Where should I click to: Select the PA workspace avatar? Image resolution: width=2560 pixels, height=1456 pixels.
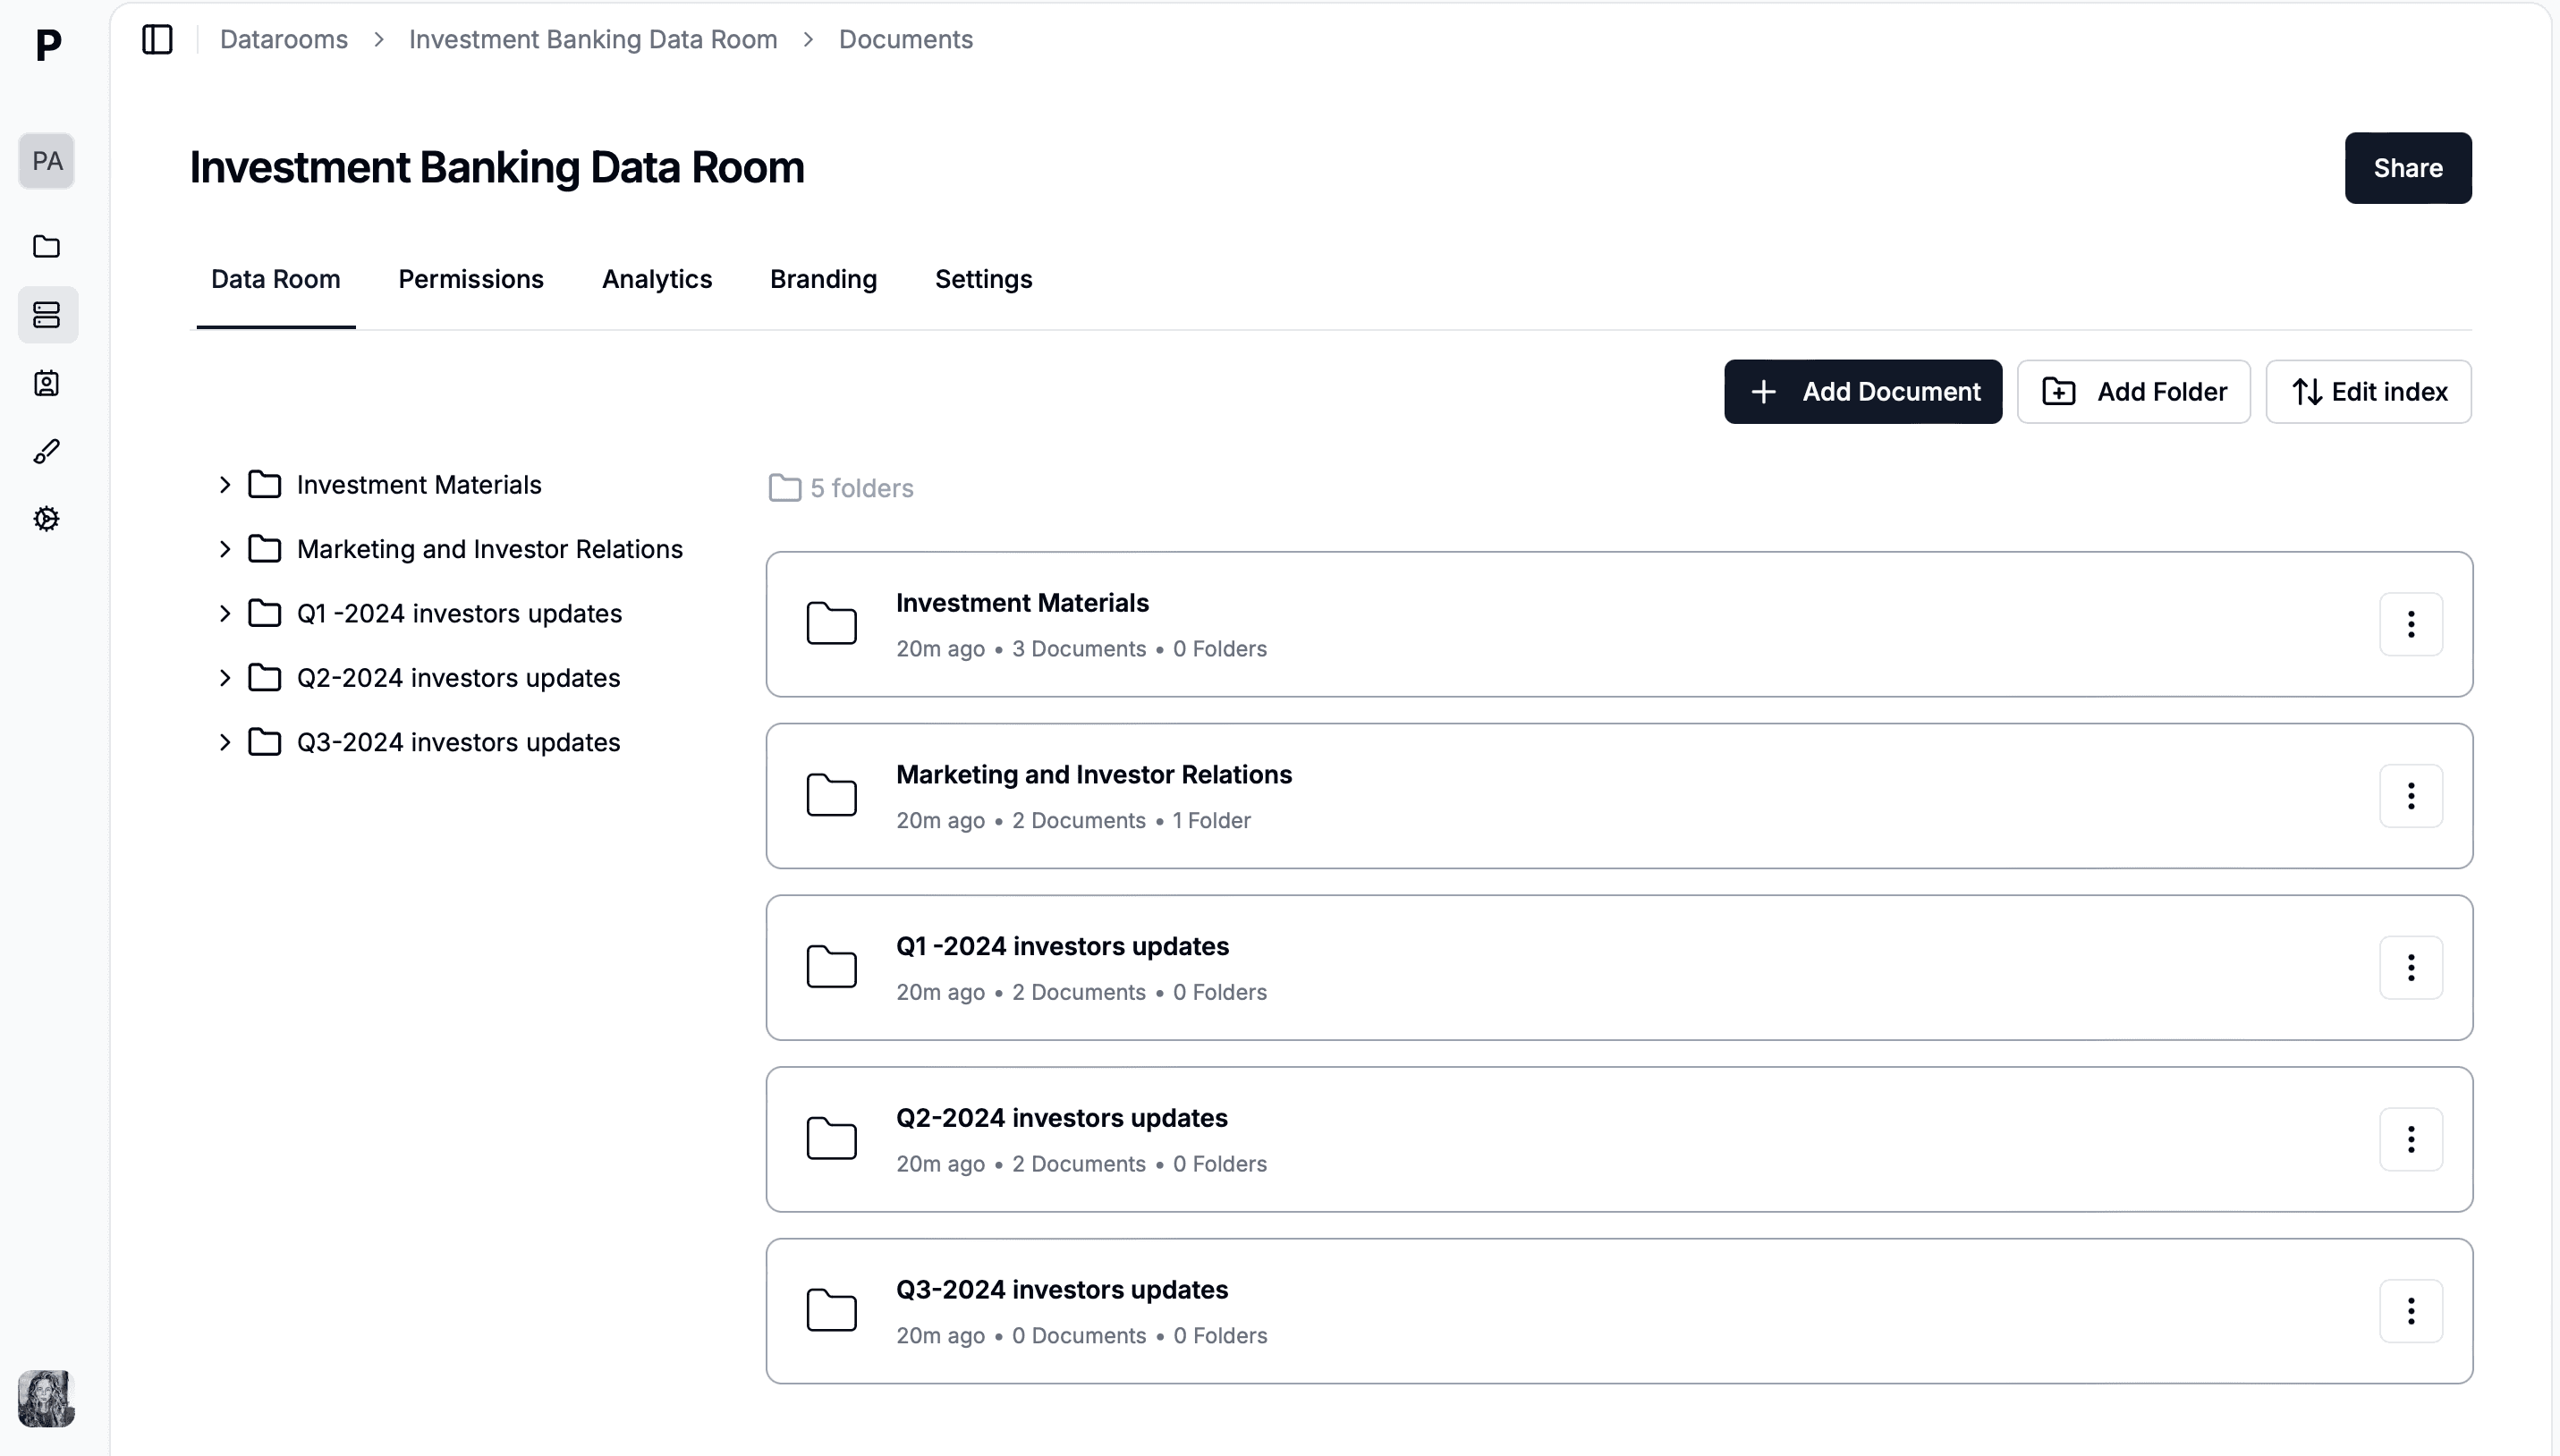[47, 160]
